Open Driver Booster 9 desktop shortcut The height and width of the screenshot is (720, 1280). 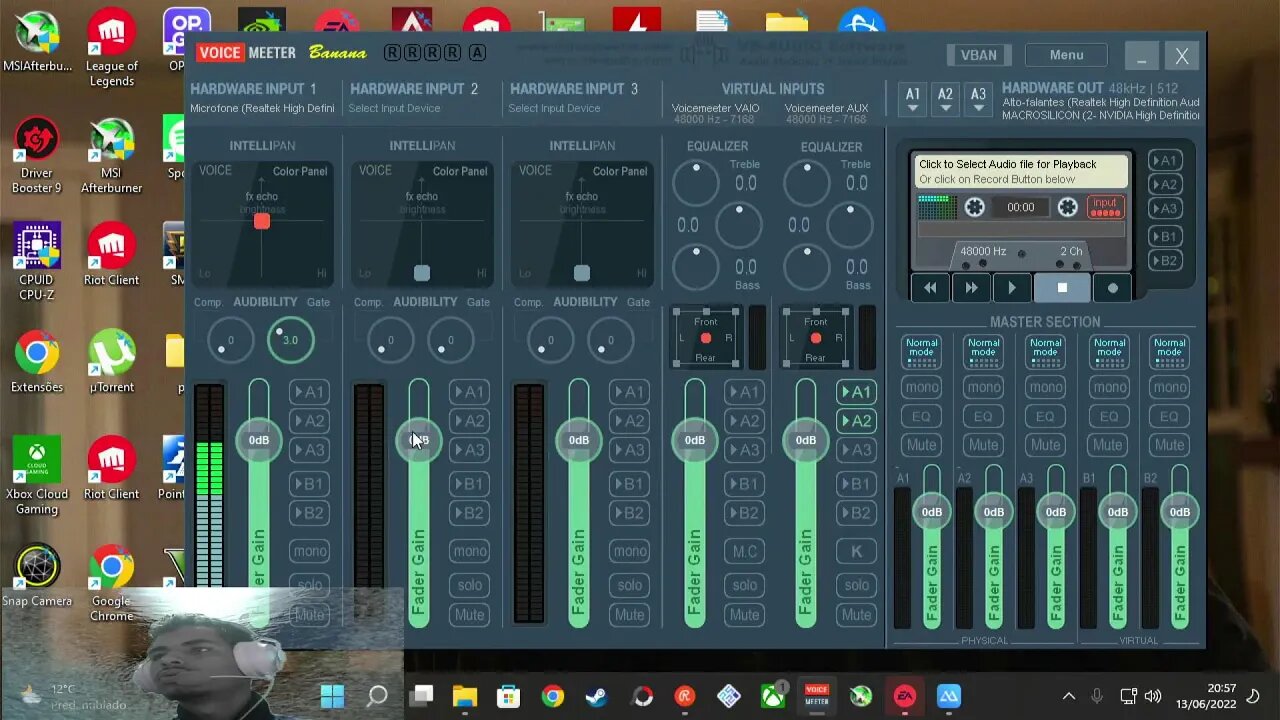[37, 156]
